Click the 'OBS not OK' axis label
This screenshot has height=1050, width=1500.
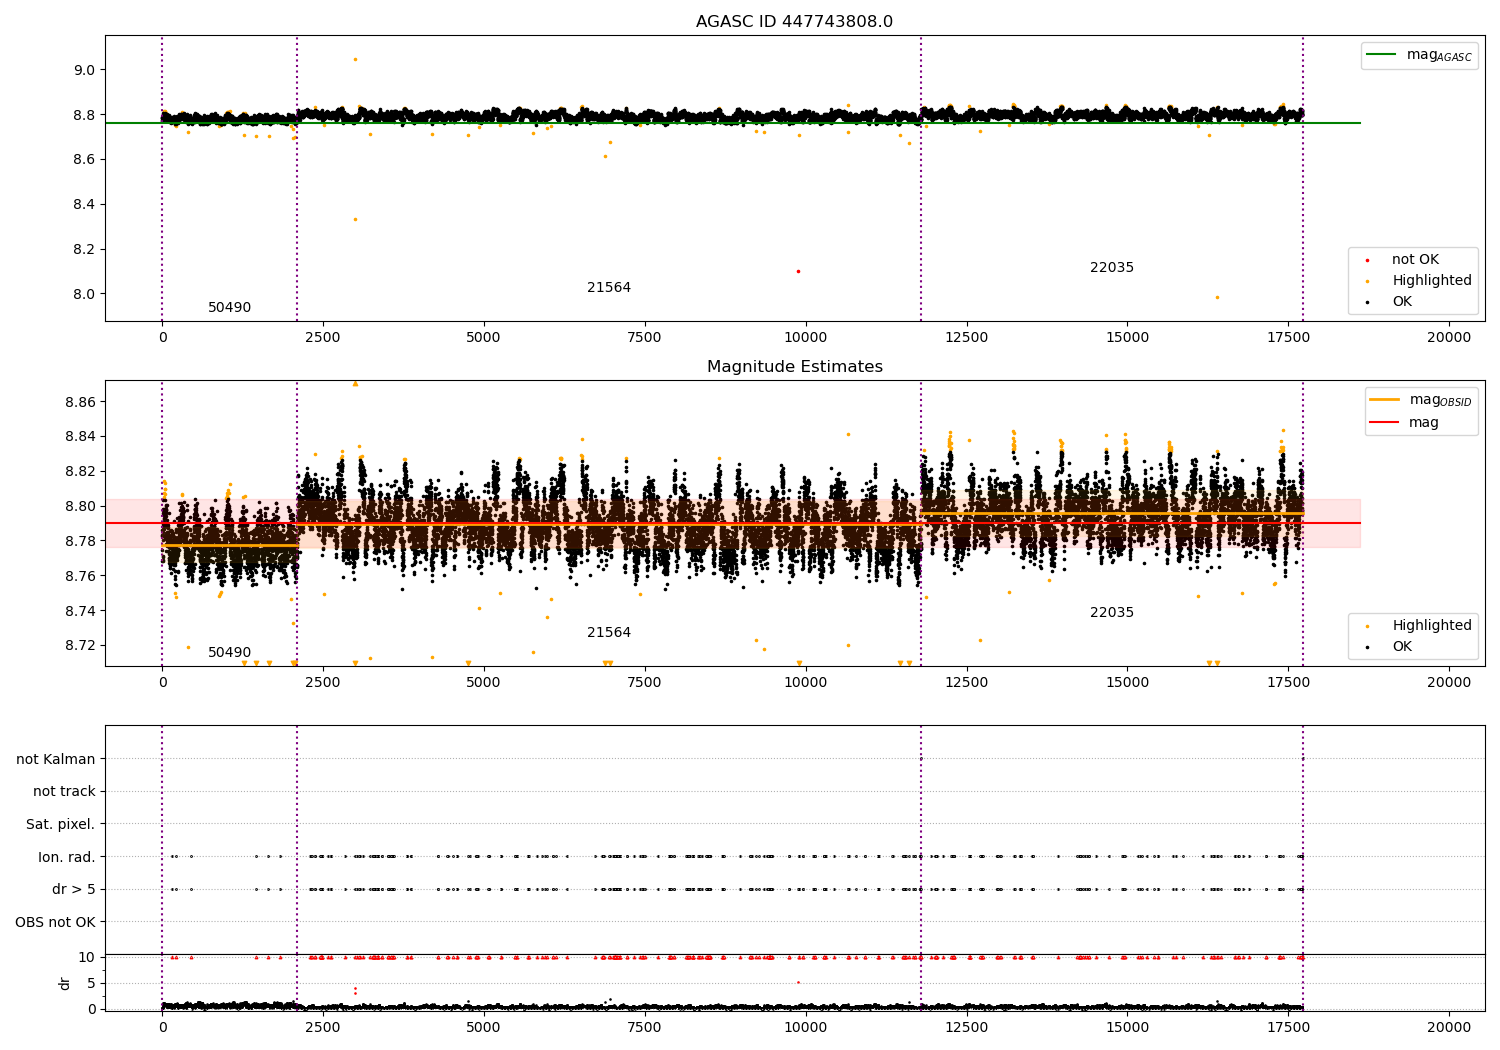[x=56, y=922]
